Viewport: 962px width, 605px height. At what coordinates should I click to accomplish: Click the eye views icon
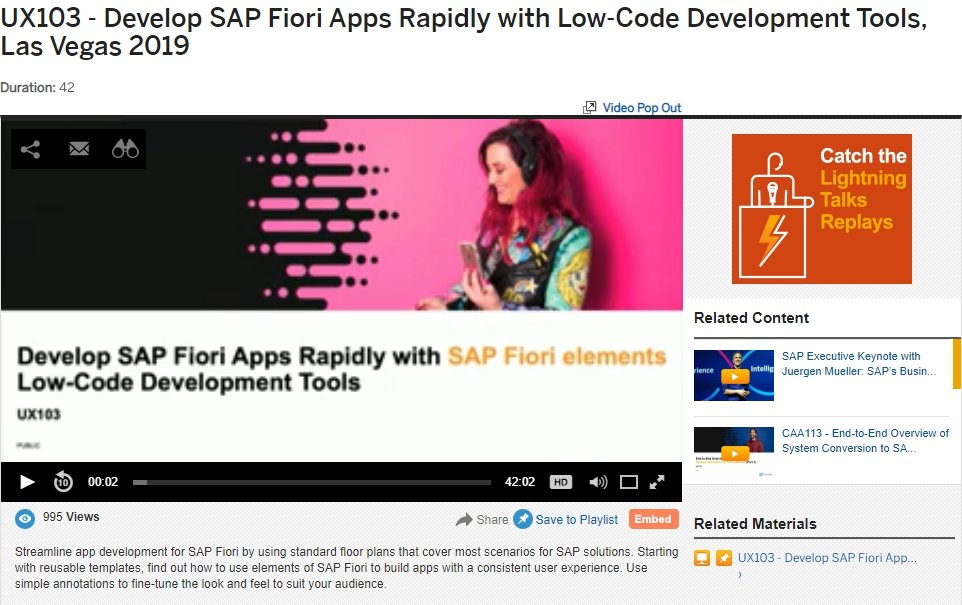[x=25, y=519]
